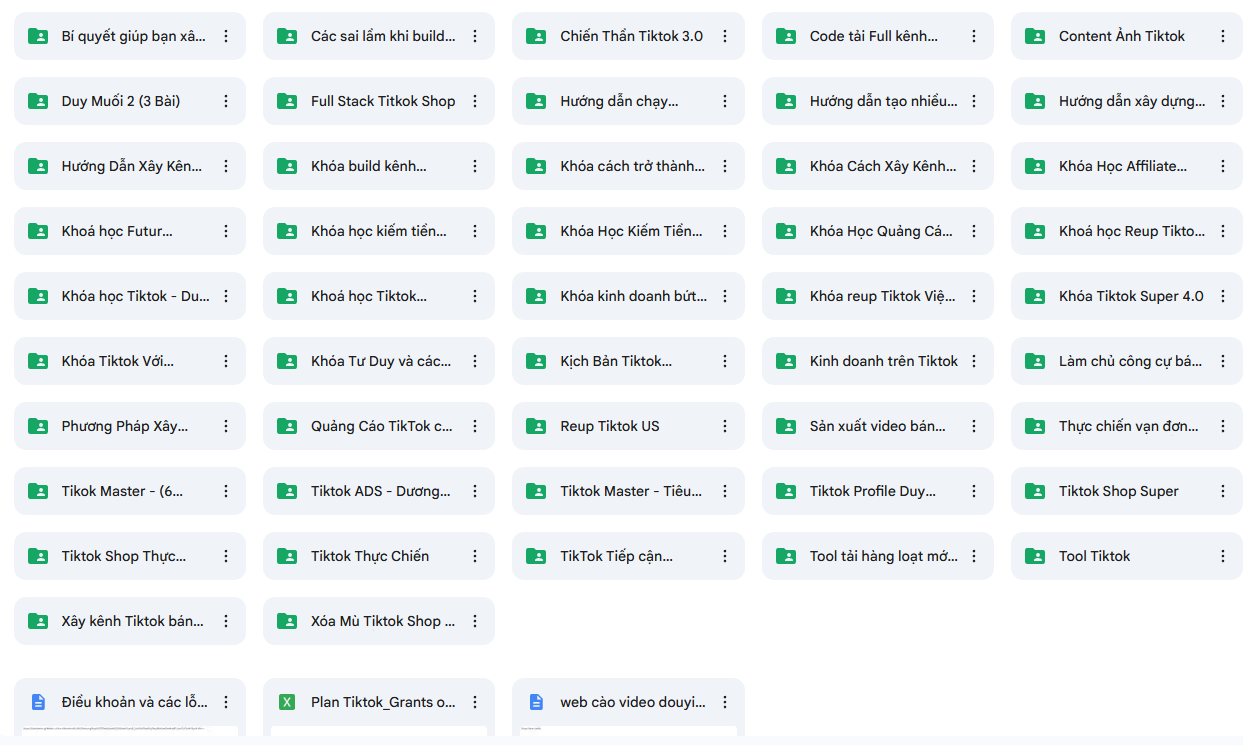Select folder Hướng Dẫn Xây Kên...

point(130,166)
